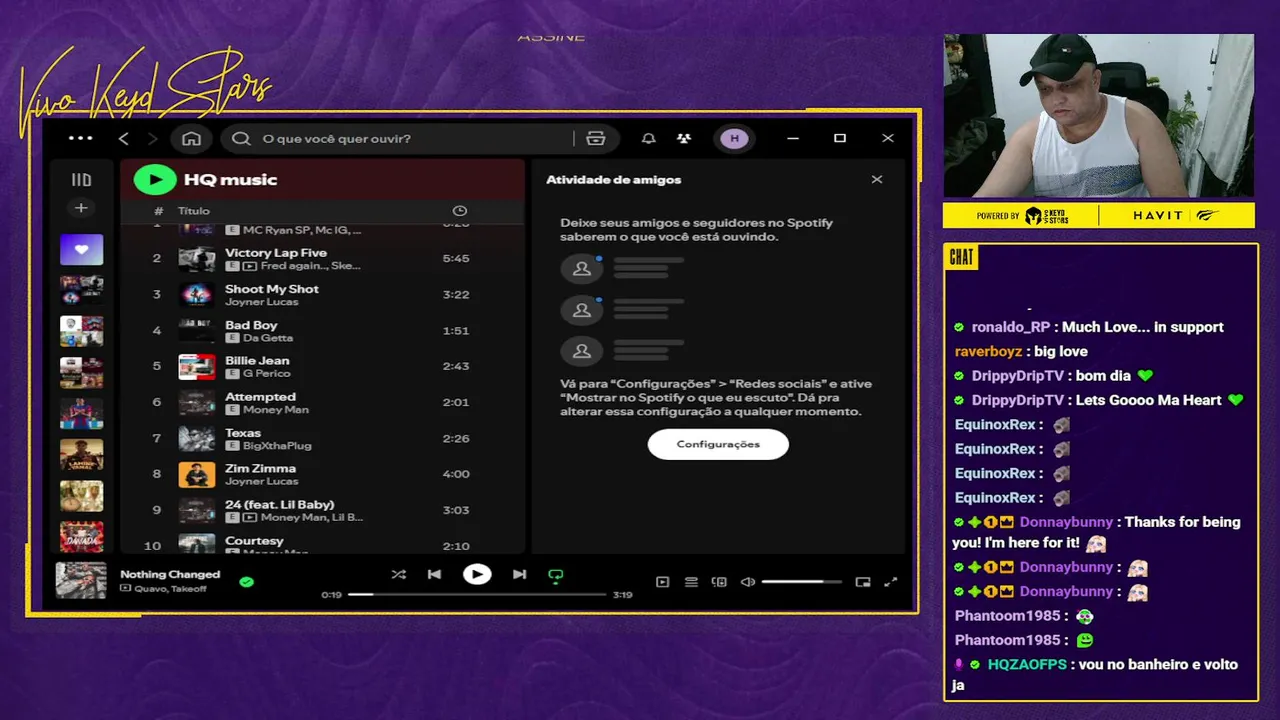The height and width of the screenshot is (720, 1280).
Task: Open artist Da Getta link
Action: click(x=268, y=338)
